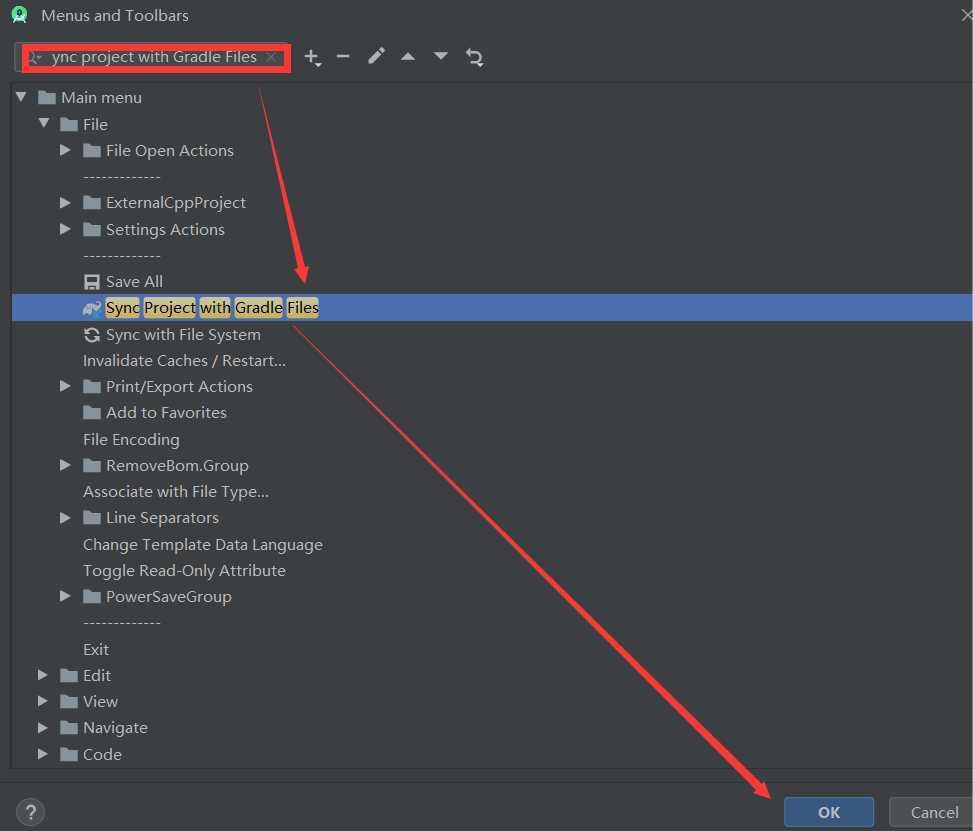This screenshot has height=831, width=973.
Task: Click the Save All disk icon
Action: pos(92,282)
